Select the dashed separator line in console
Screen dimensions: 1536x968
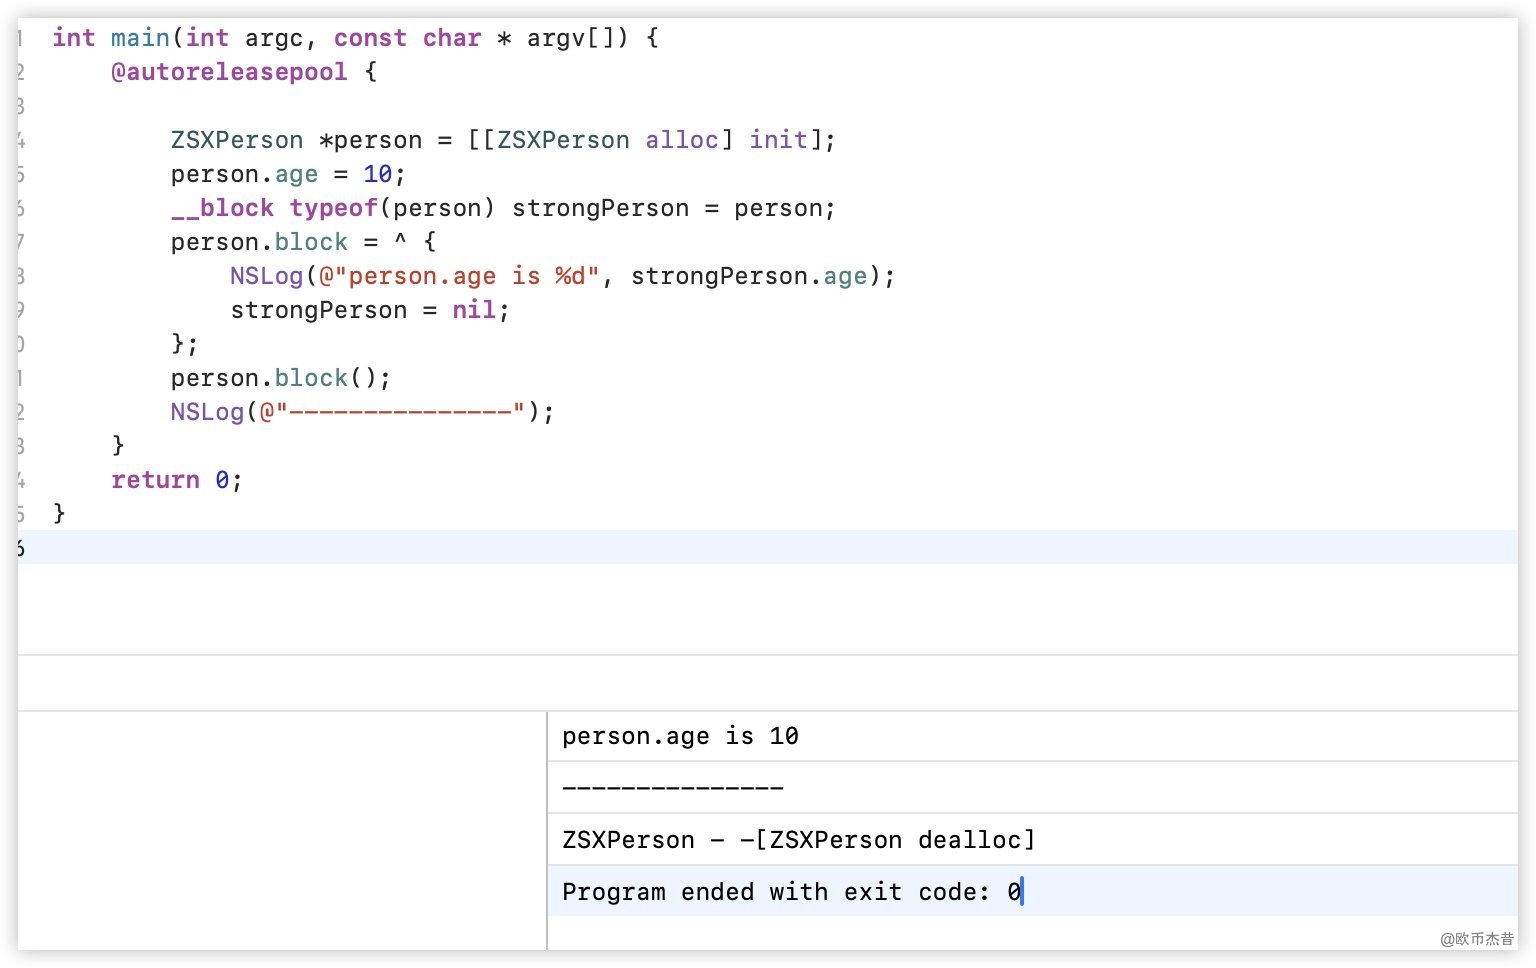672,788
